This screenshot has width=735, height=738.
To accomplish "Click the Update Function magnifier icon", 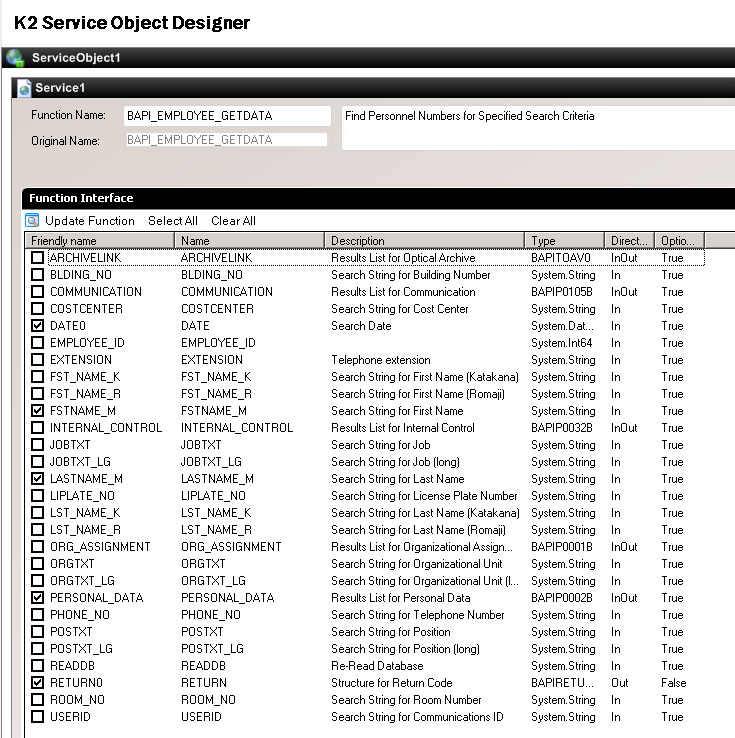I will point(32,220).
